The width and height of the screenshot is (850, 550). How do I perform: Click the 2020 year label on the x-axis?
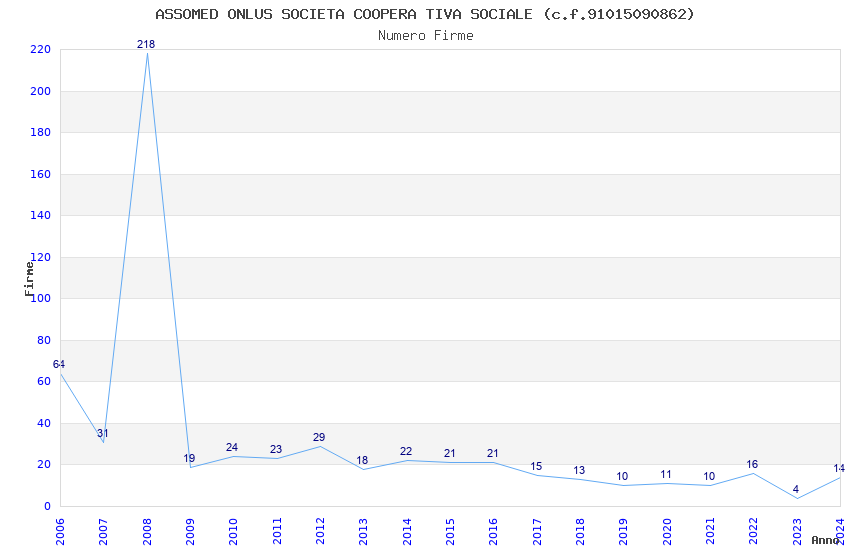tap(667, 532)
